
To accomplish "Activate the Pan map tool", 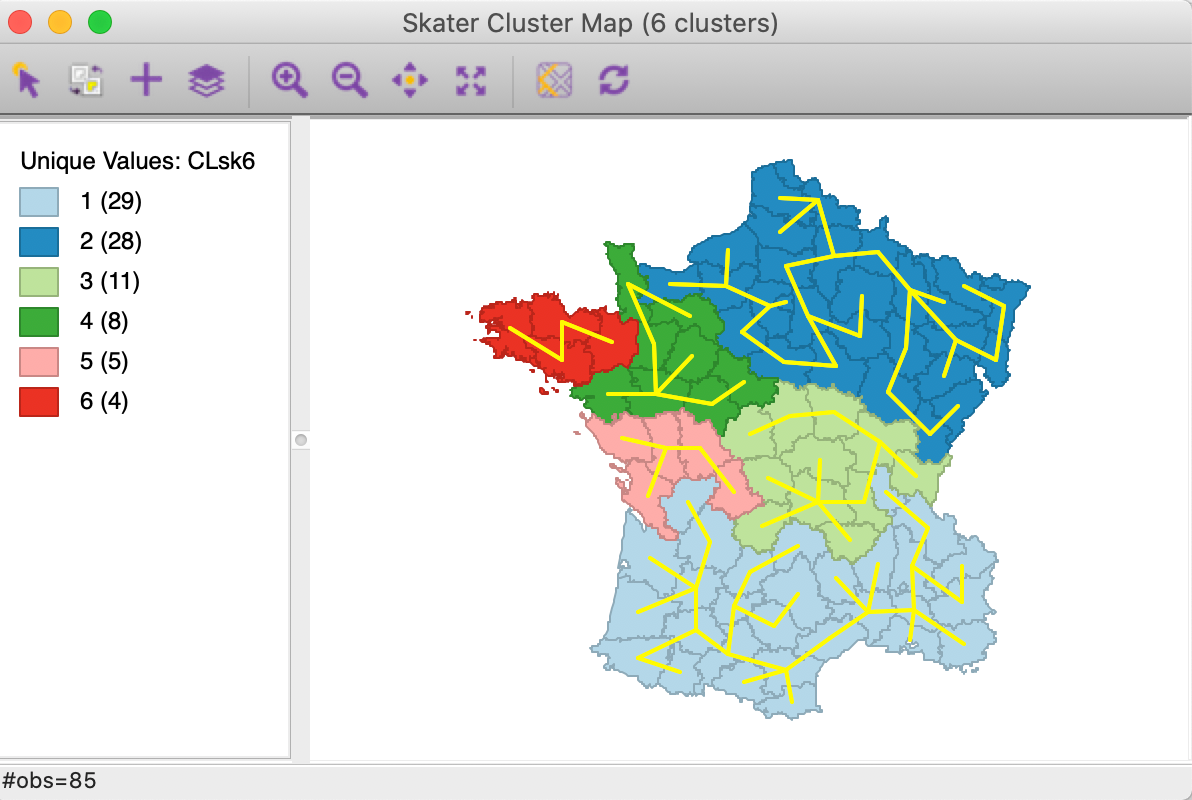I will pyautogui.click(x=410, y=80).
